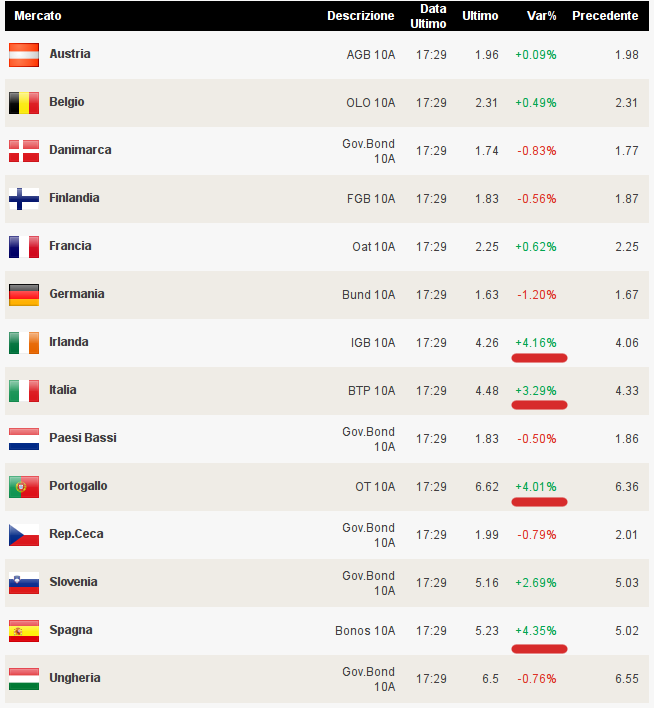Click Spagna's +4.35% variation value
The image size is (654, 708).
click(x=536, y=631)
